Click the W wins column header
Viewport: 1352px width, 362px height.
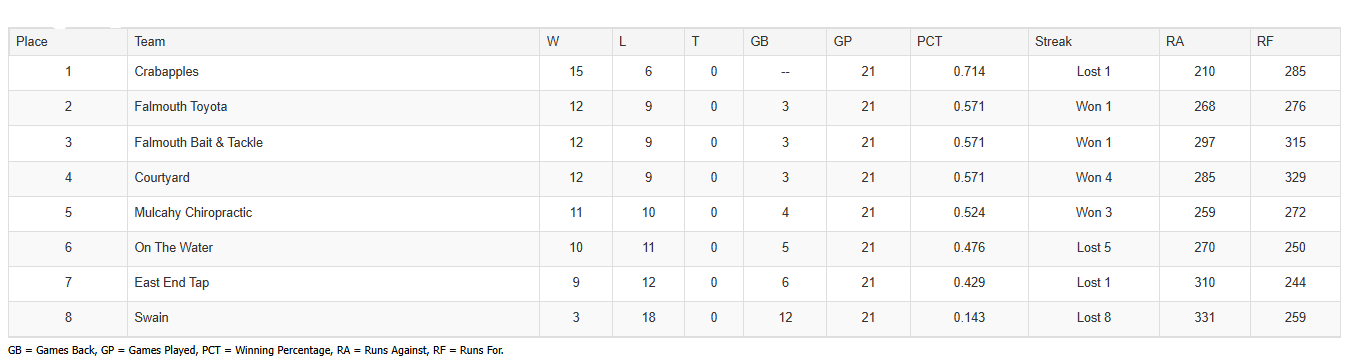(x=553, y=42)
